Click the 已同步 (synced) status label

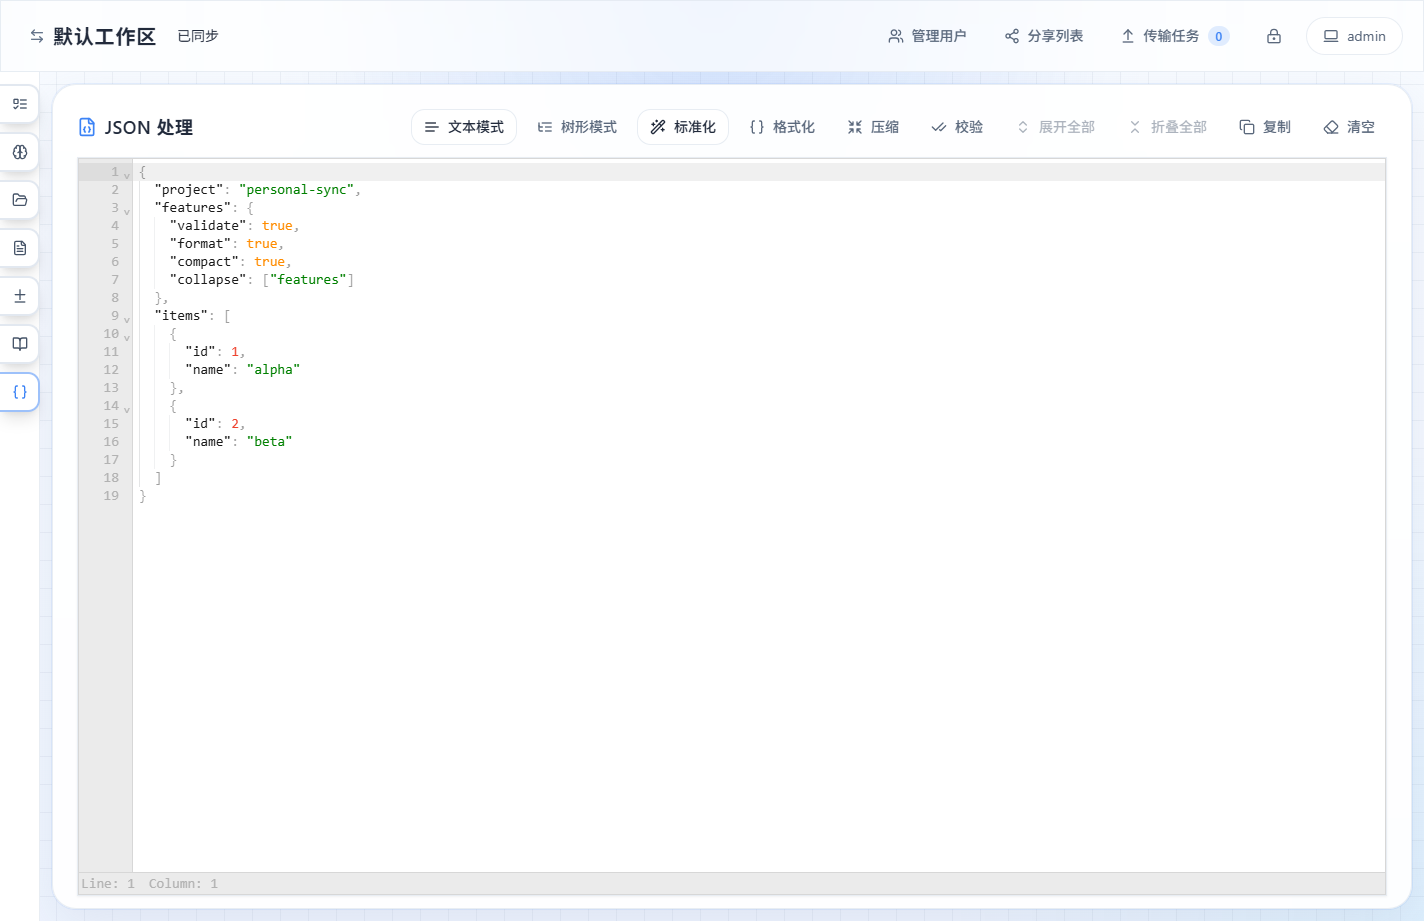coord(198,36)
